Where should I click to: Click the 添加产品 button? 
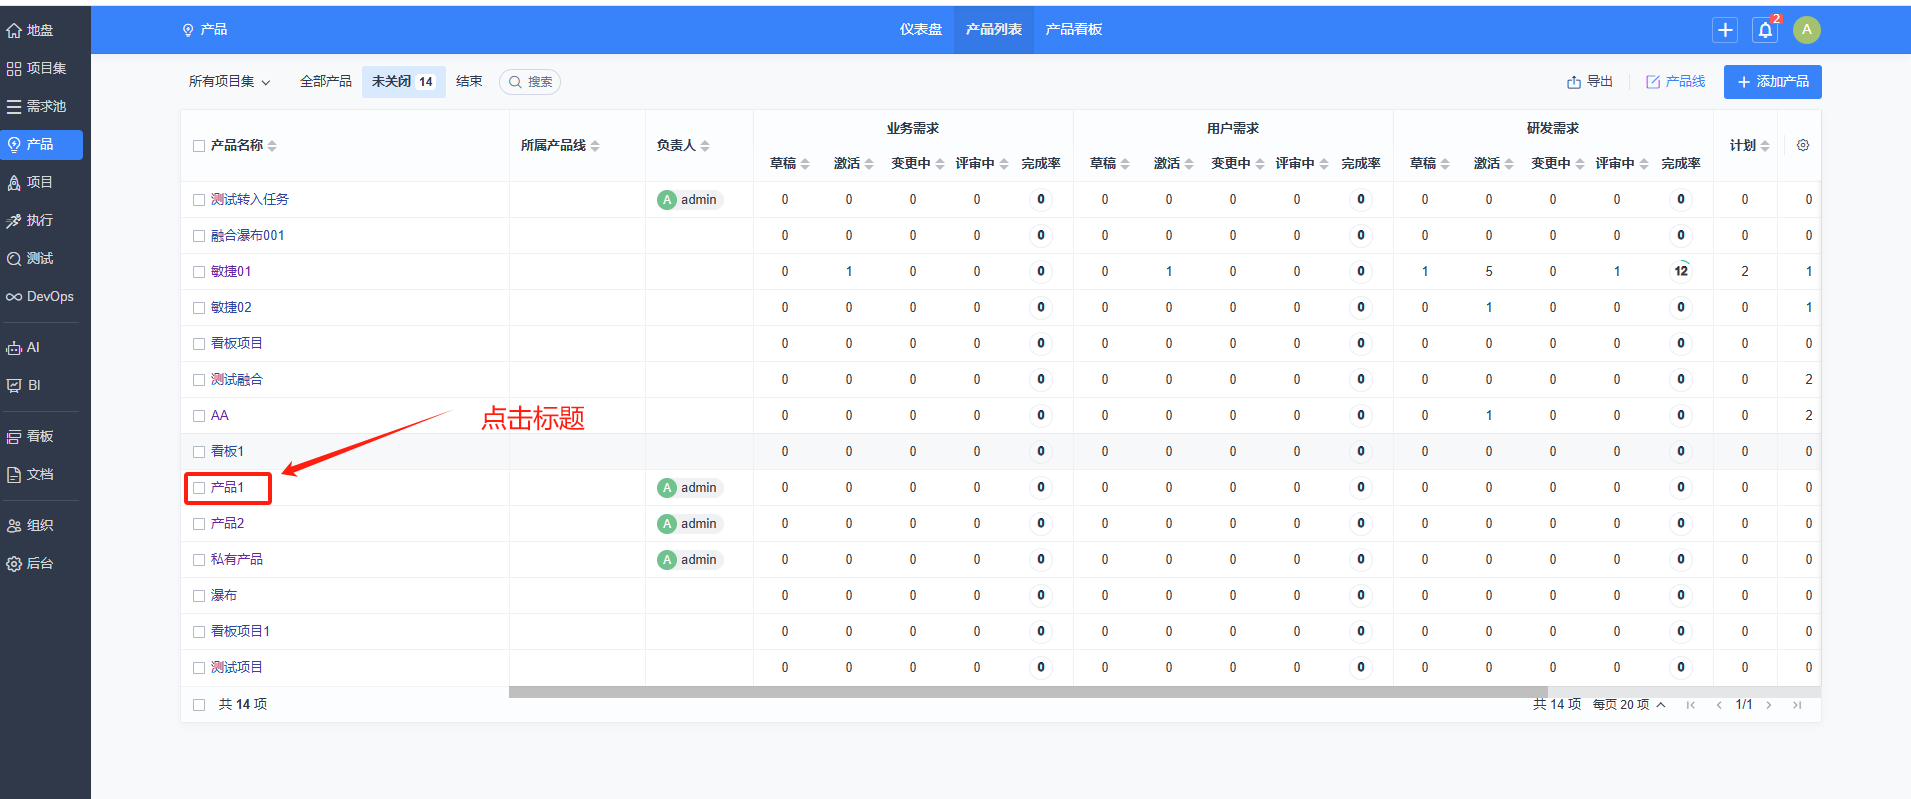[x=1772, y=82]
